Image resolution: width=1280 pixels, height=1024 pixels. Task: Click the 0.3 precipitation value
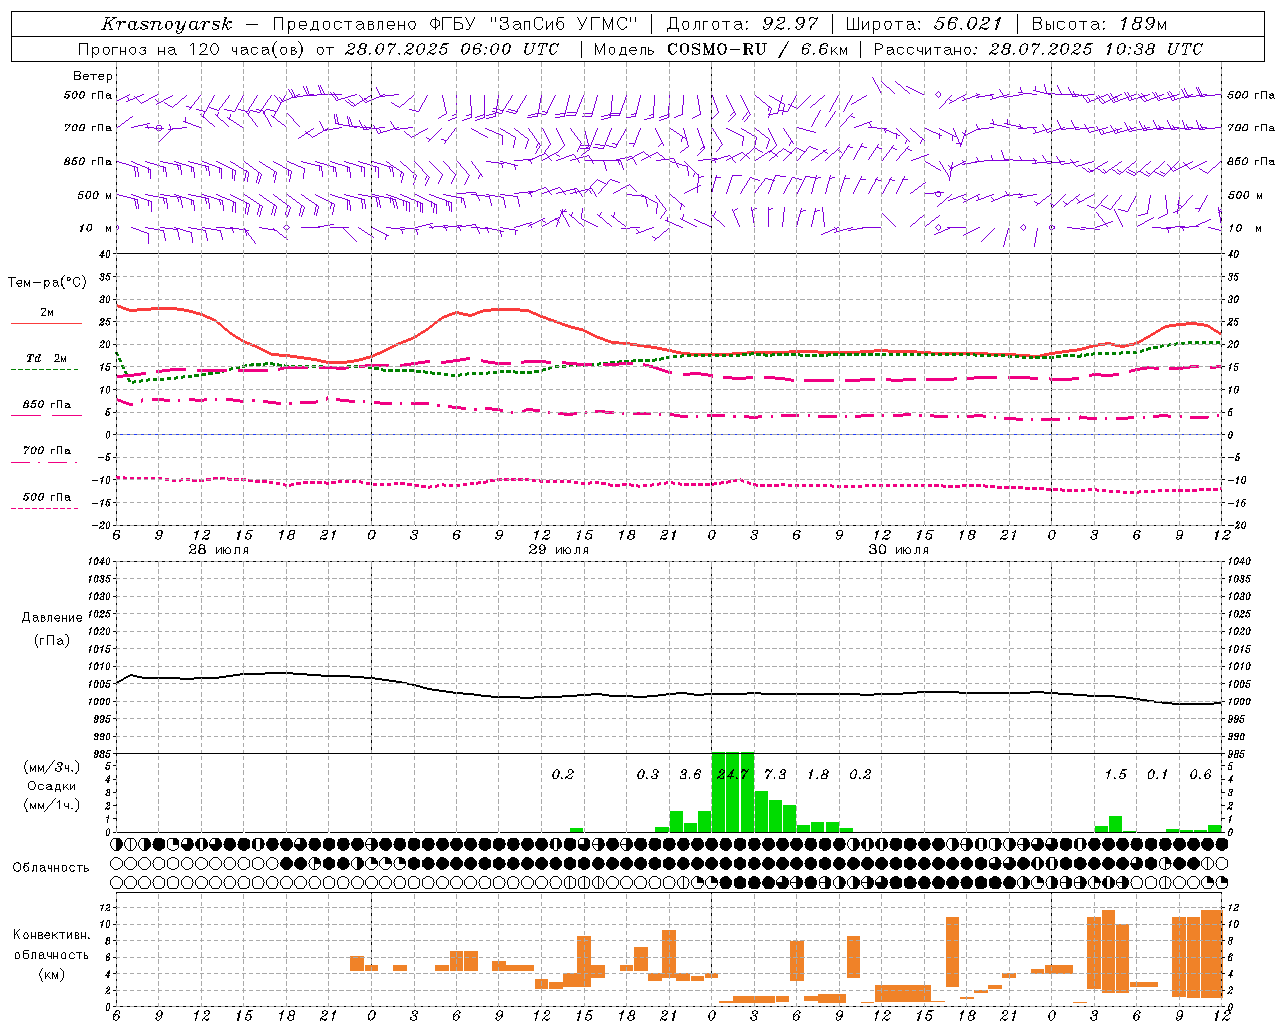[x=648, y=774]
